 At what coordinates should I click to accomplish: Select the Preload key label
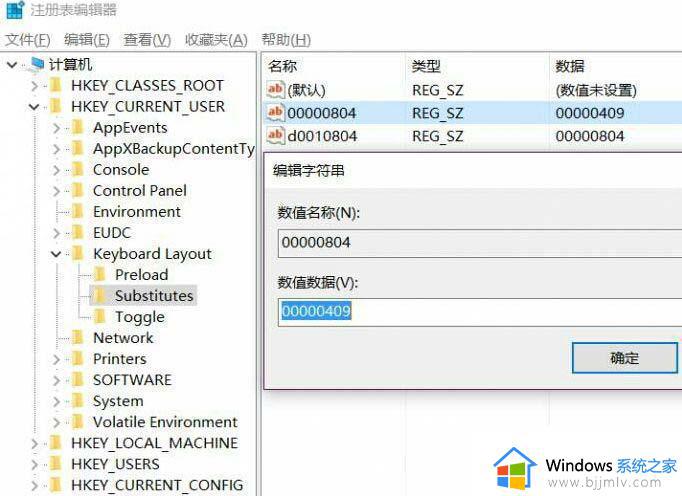pyautogui.click(x=142, y=275)
